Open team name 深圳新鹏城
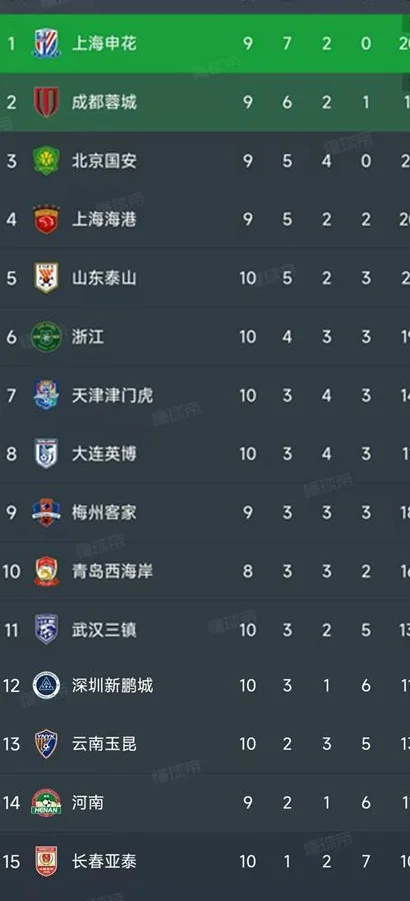This screenshot has height=901, width=410. coord(112,686)
